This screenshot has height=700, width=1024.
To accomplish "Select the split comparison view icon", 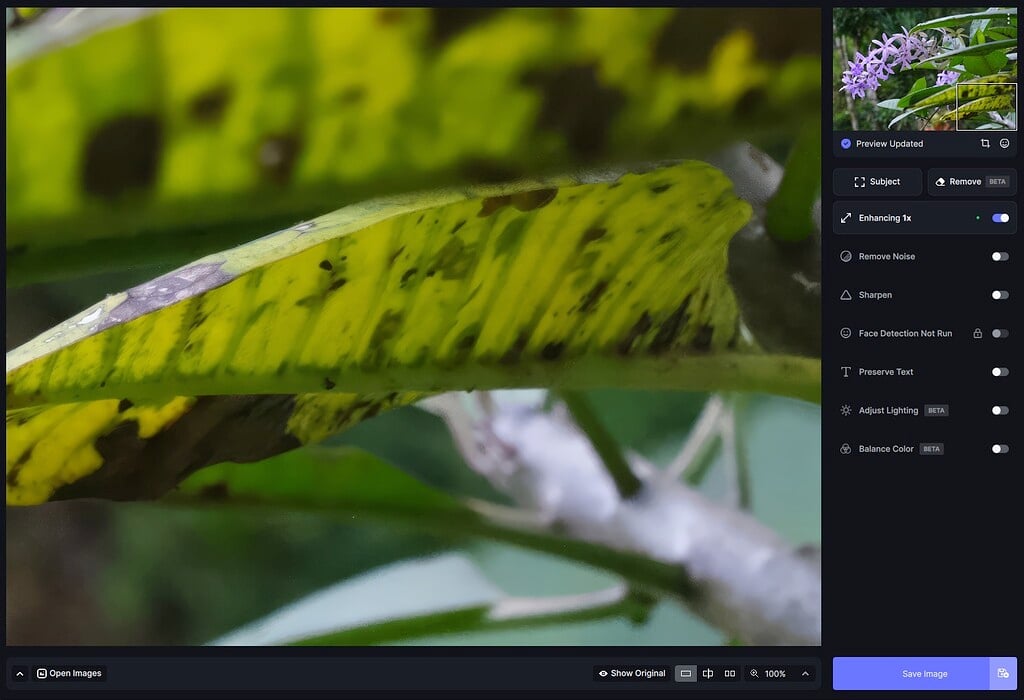I will (x=708, y=673).
